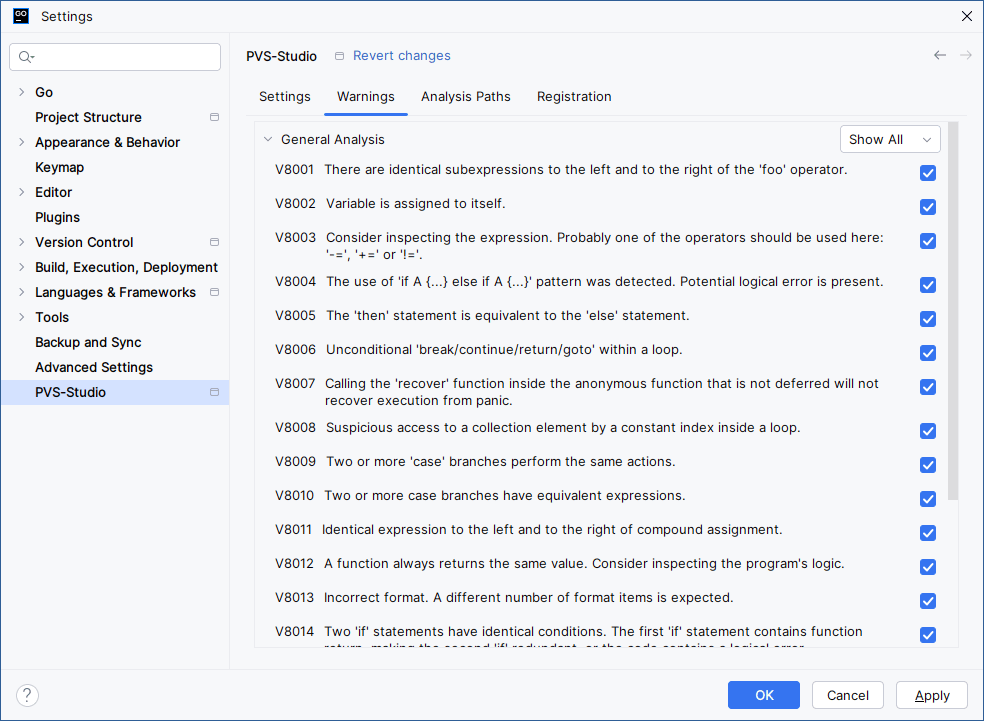Uncheck the V8001 identical subexpressions warning

[x=927, y=173]
